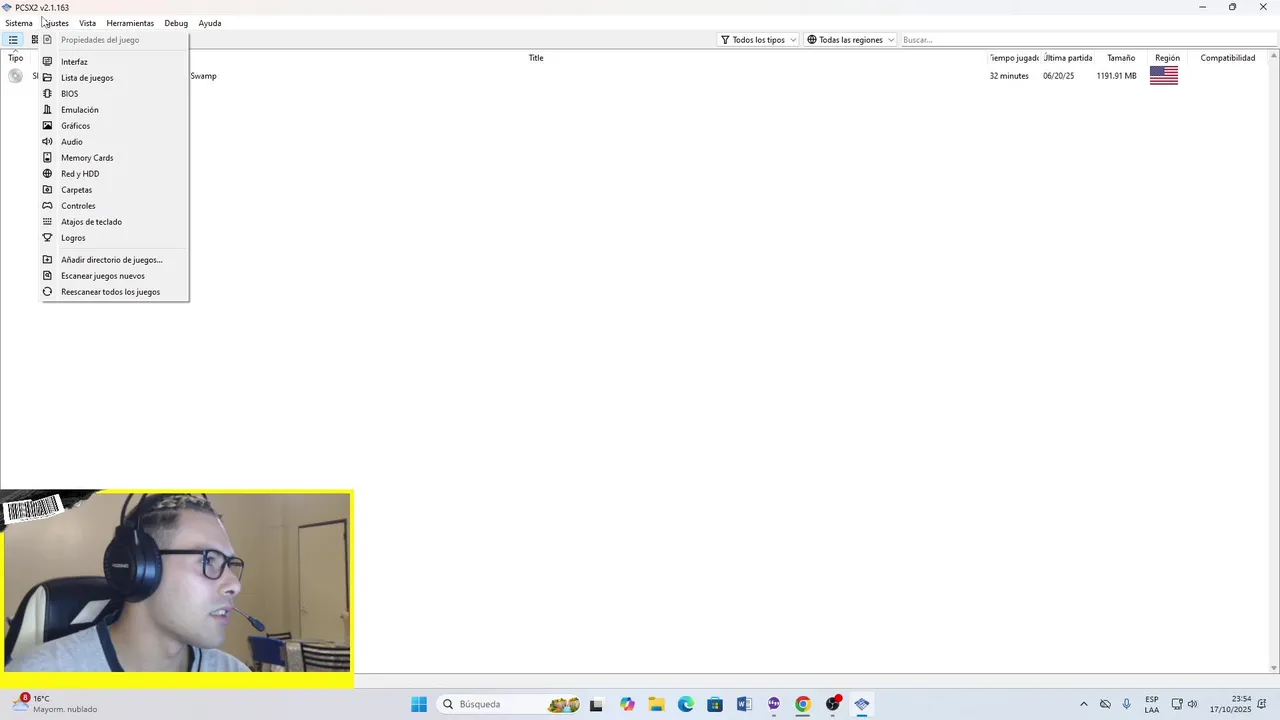The image size is (1280, 720).
Task: Focus the Buscar search field
Action: coord(1087,40)
